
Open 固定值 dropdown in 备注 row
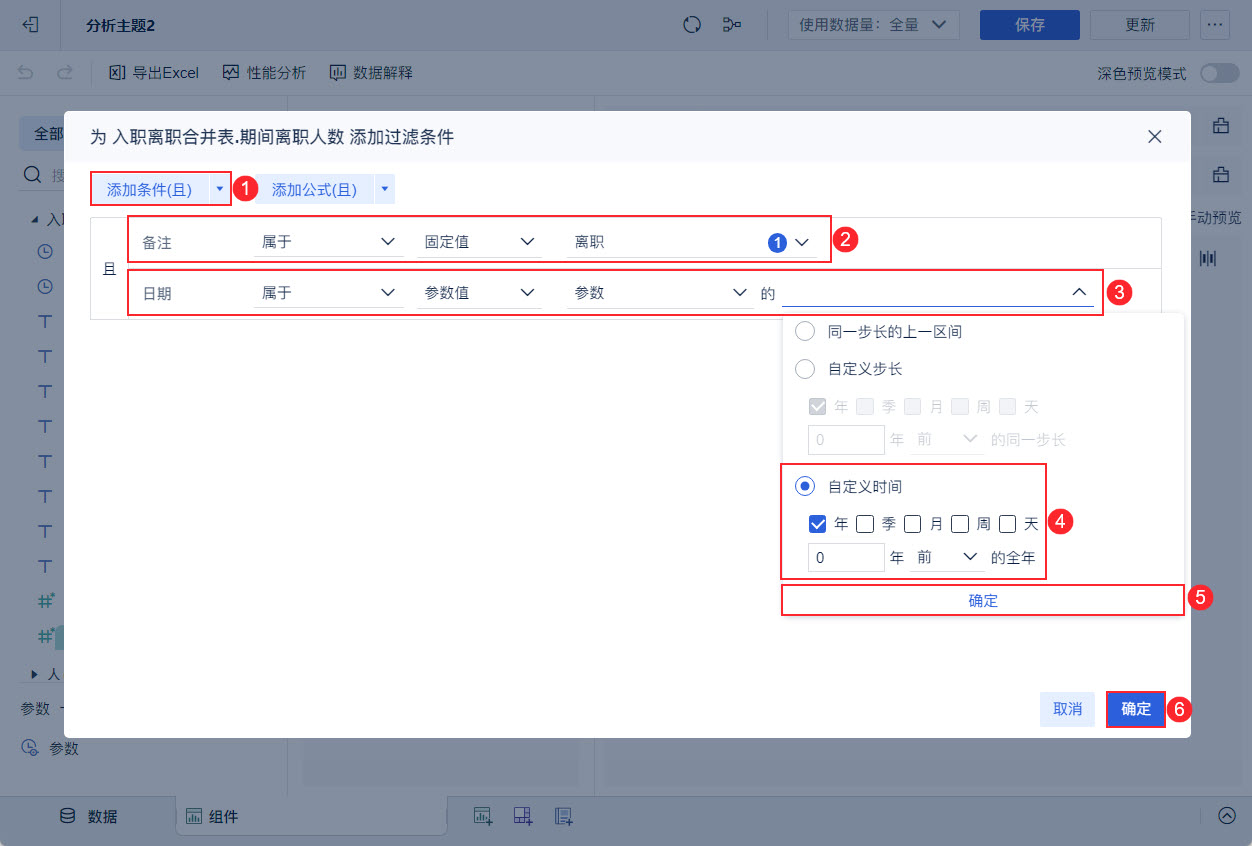pyautogui.click(x=479, y=242)
